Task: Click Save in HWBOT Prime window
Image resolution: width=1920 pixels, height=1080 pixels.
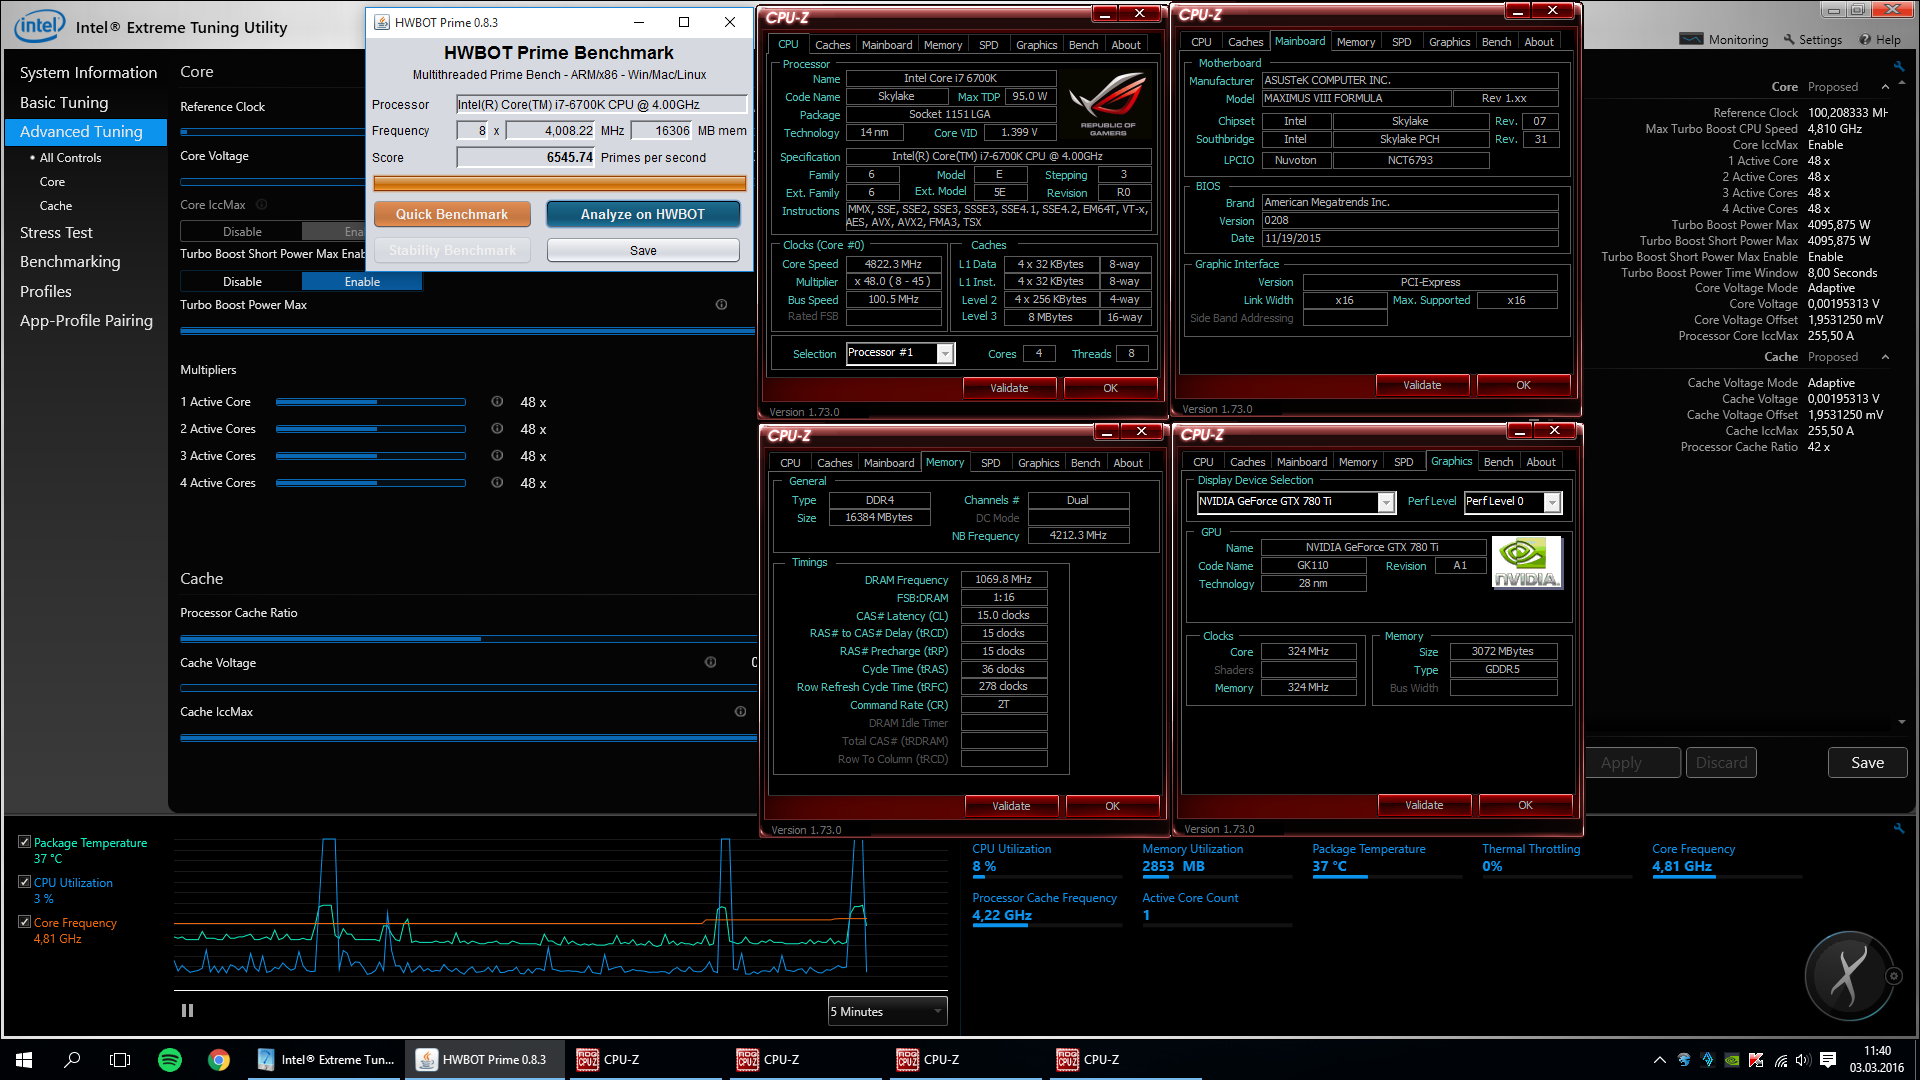Action: coord(643,251)
